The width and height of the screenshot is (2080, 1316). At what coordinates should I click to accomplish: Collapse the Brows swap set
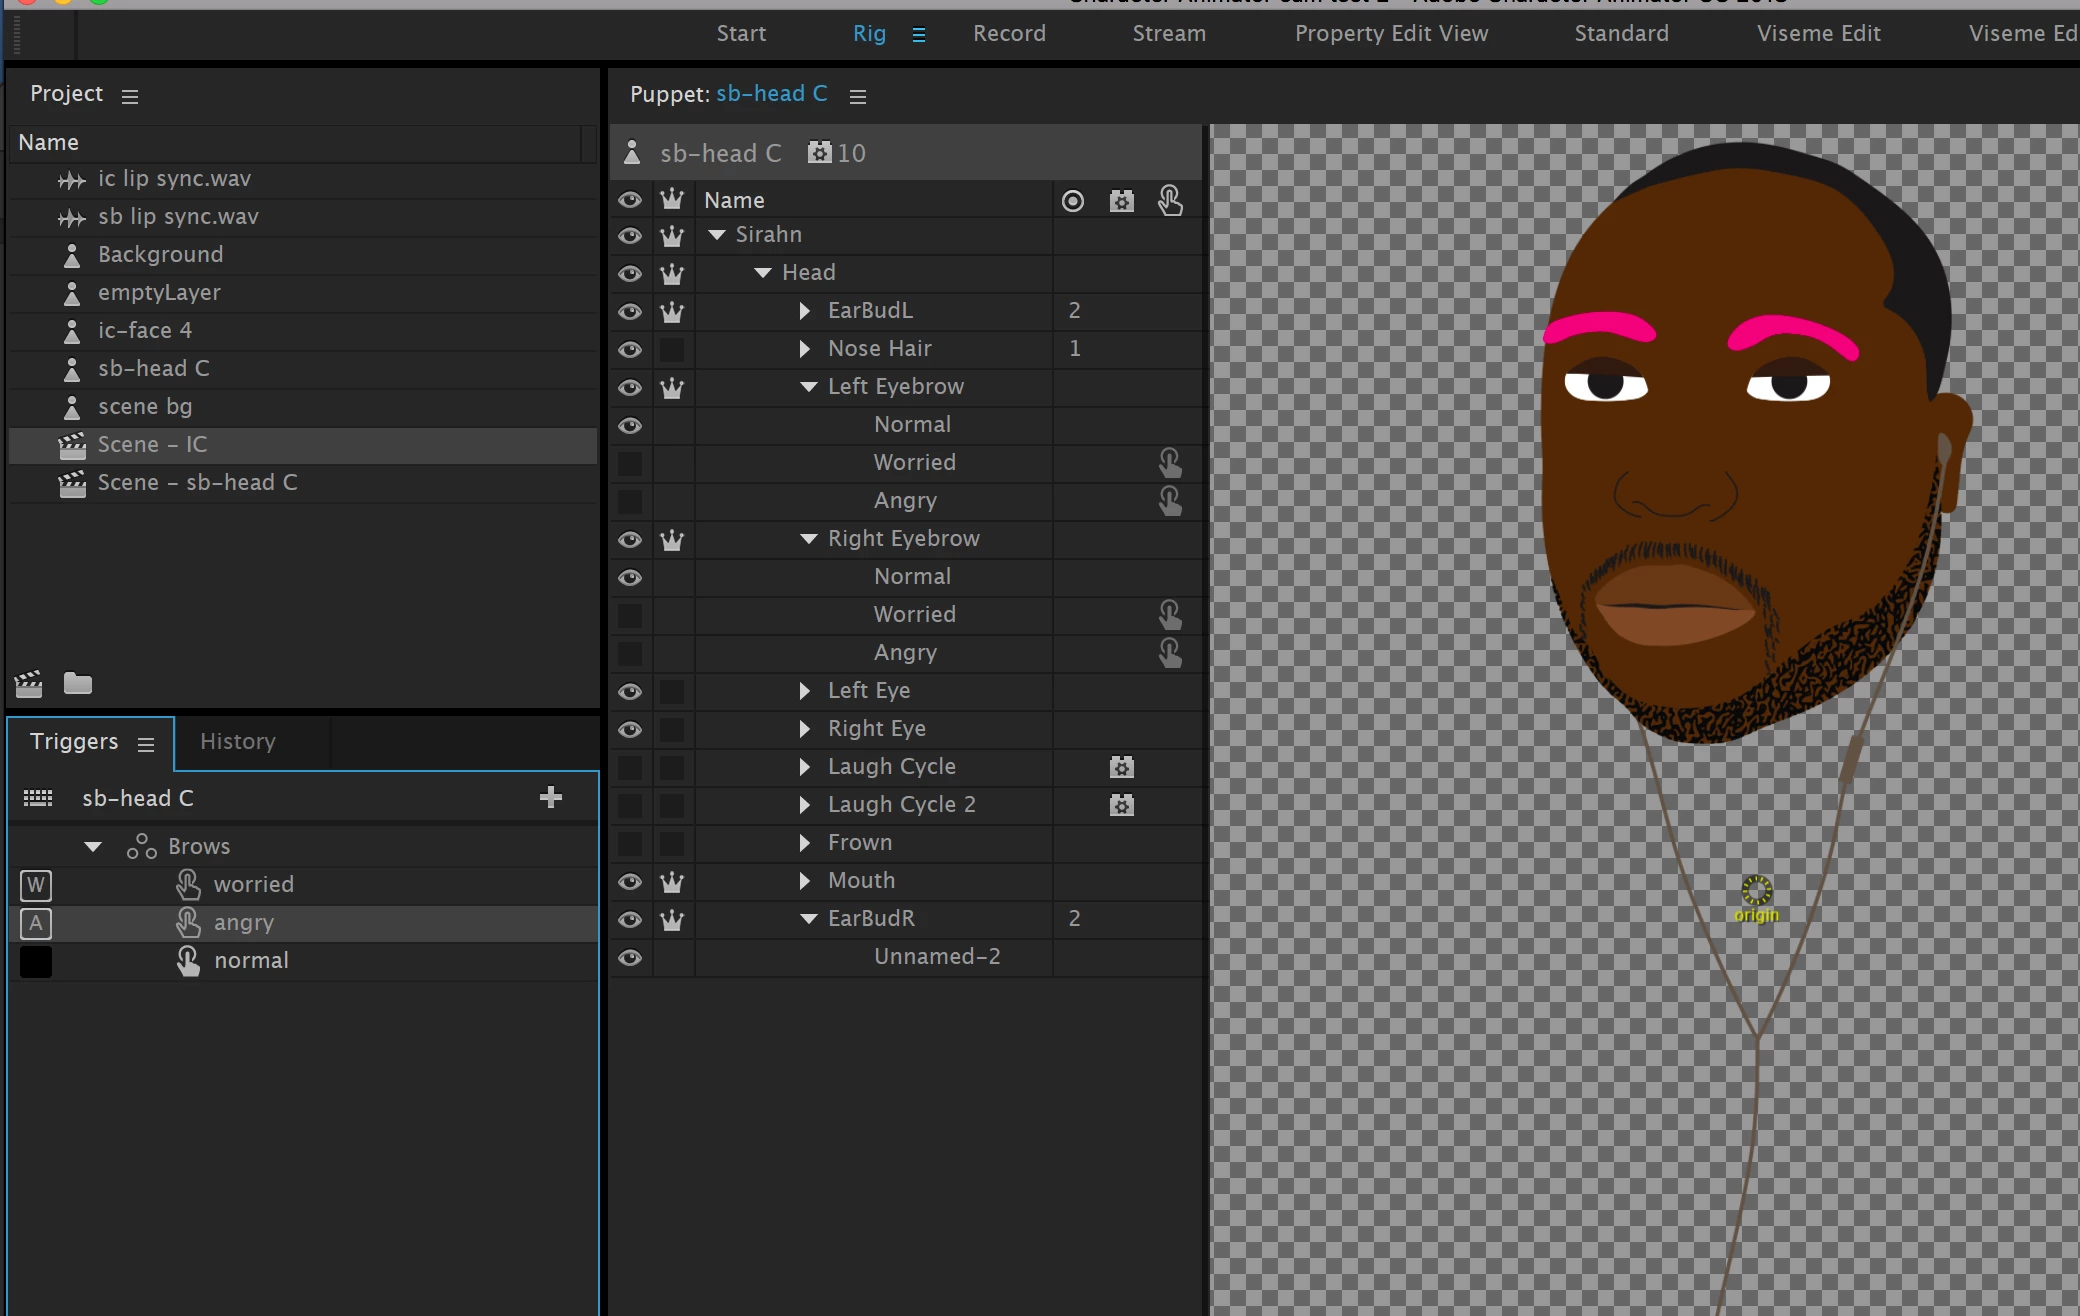coord(93,847)
